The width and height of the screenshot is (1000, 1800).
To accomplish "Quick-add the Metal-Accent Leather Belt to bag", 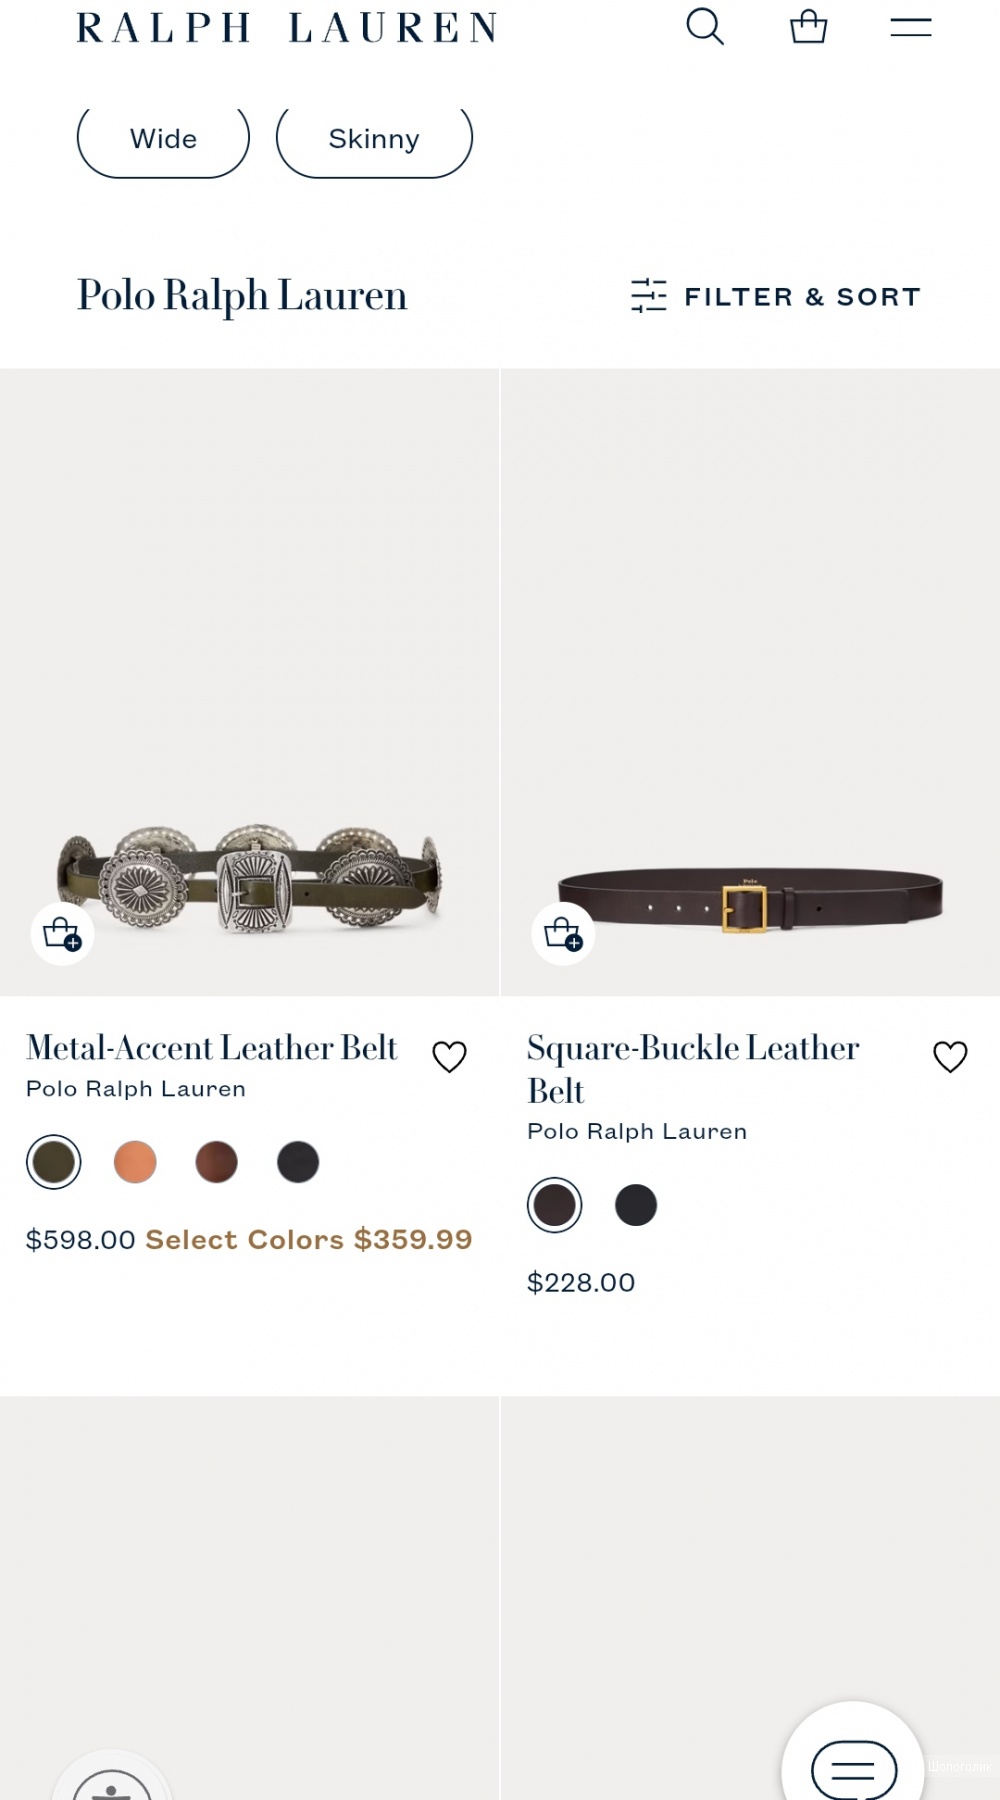I will click(x=63, y=934).
